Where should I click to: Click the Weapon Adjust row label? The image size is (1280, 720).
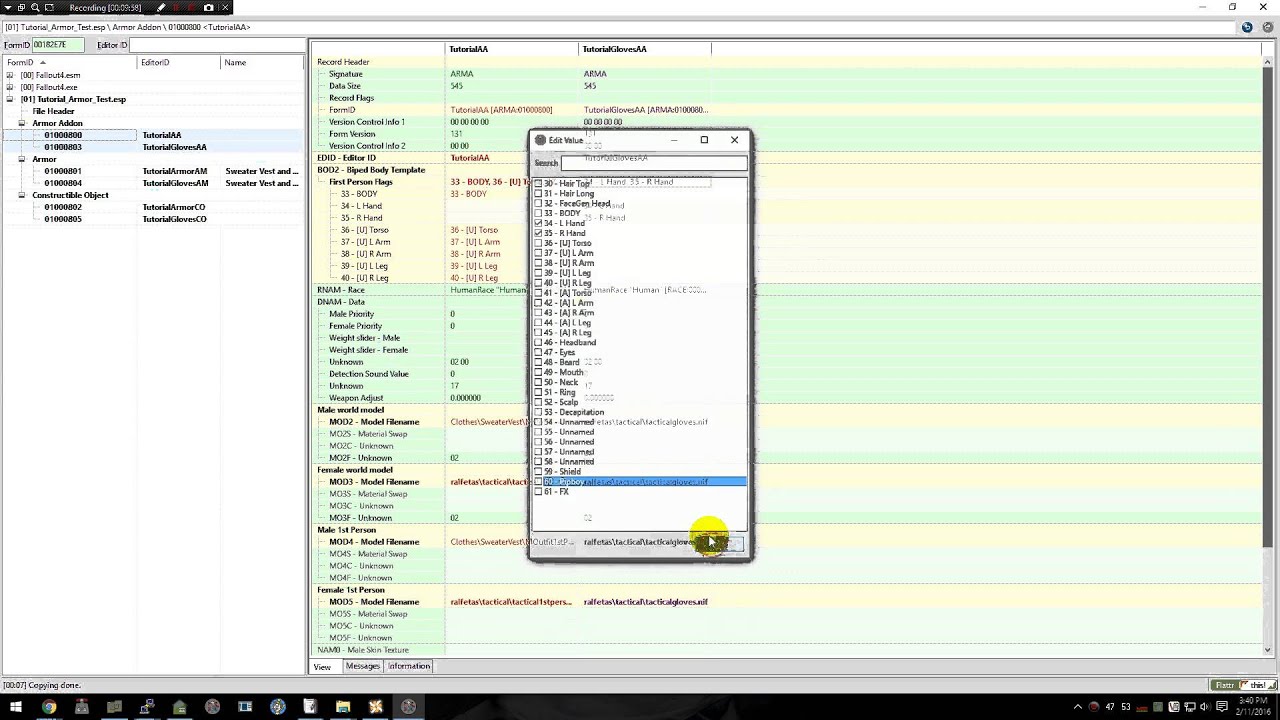tap(356, 398)
